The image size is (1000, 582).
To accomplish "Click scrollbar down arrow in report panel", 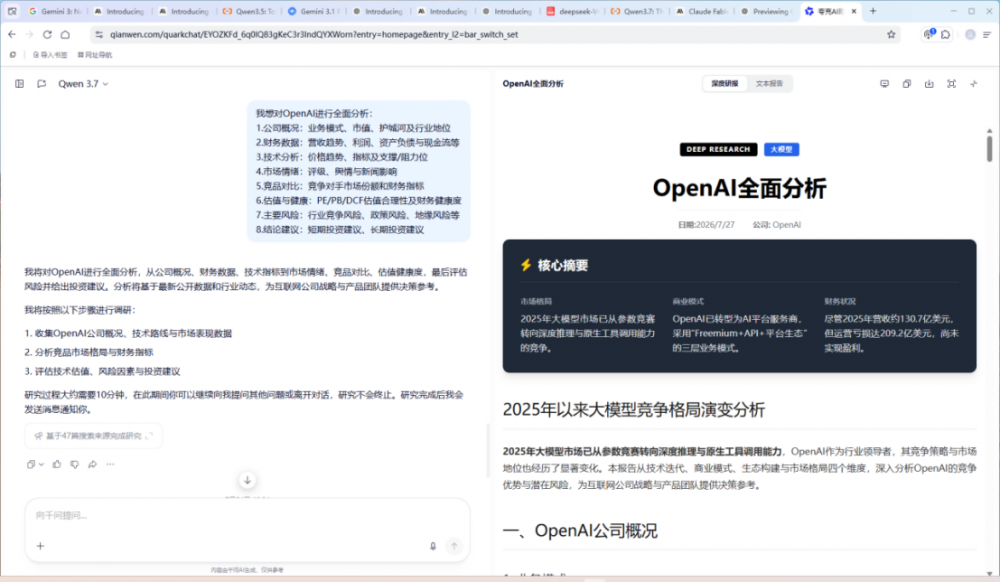I will 989,573.
